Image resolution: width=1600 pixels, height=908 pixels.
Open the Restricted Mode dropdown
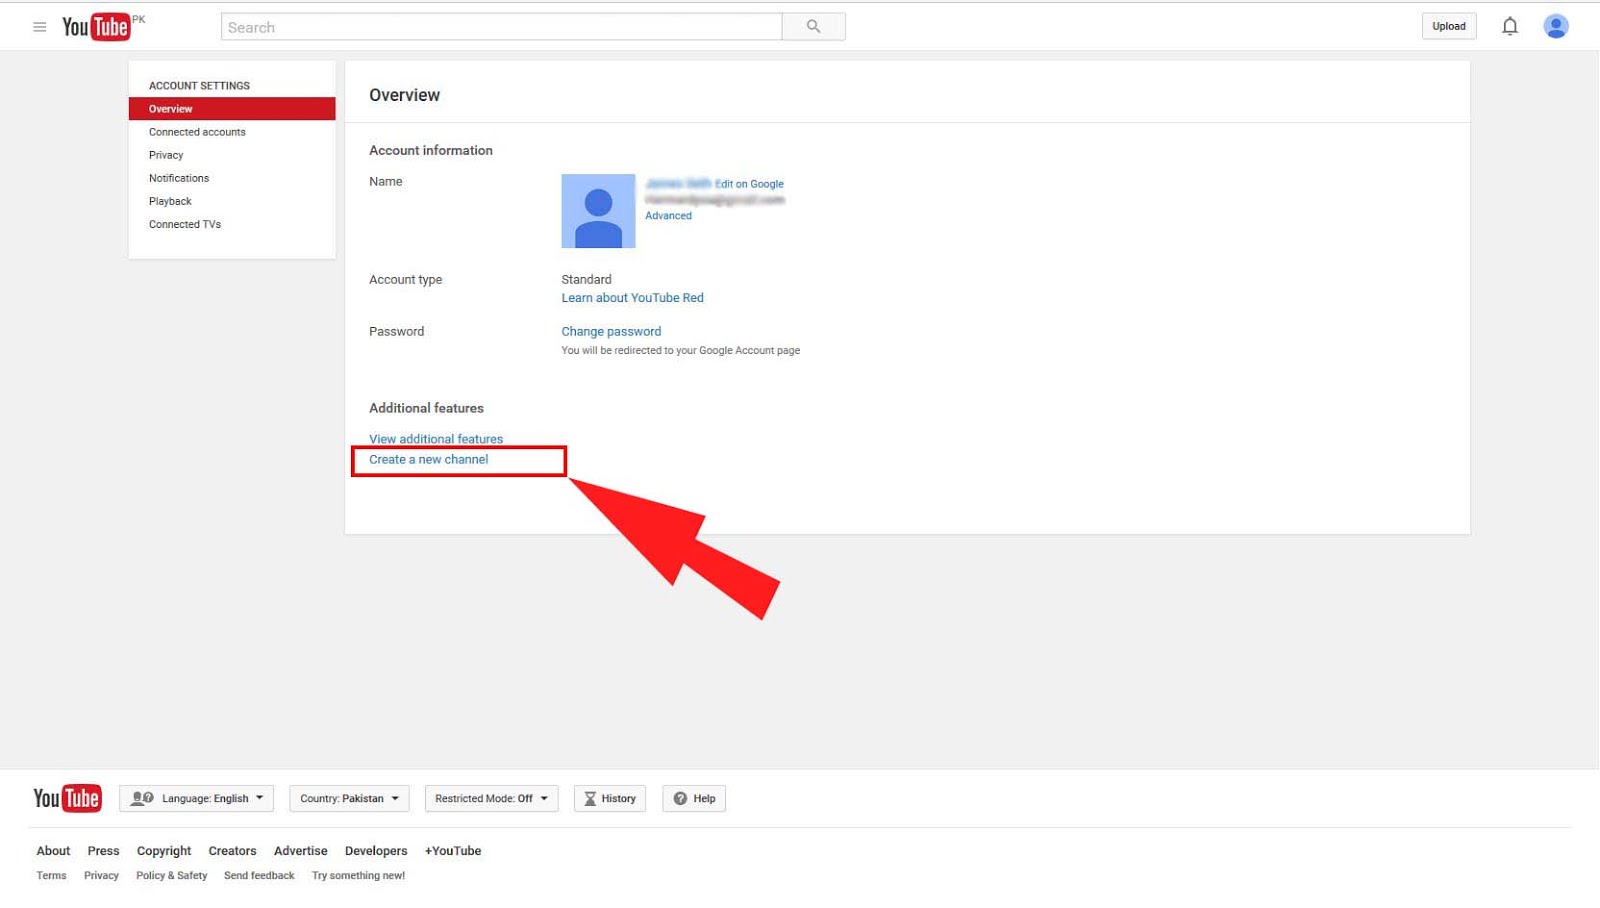(x=491, y=798)
